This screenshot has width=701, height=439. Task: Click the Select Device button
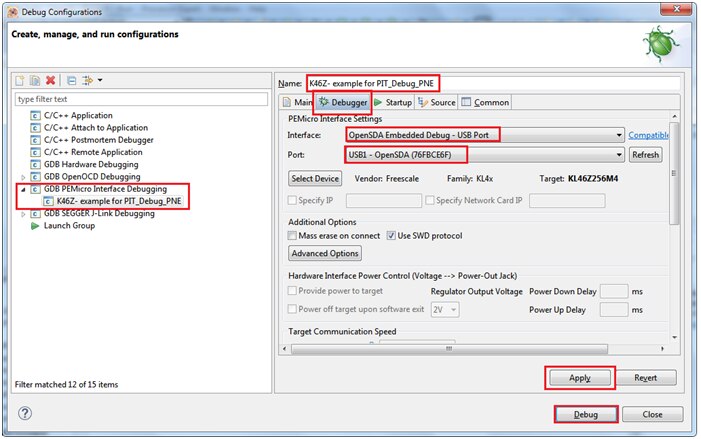pyautogui.click(x=315, y=178)
